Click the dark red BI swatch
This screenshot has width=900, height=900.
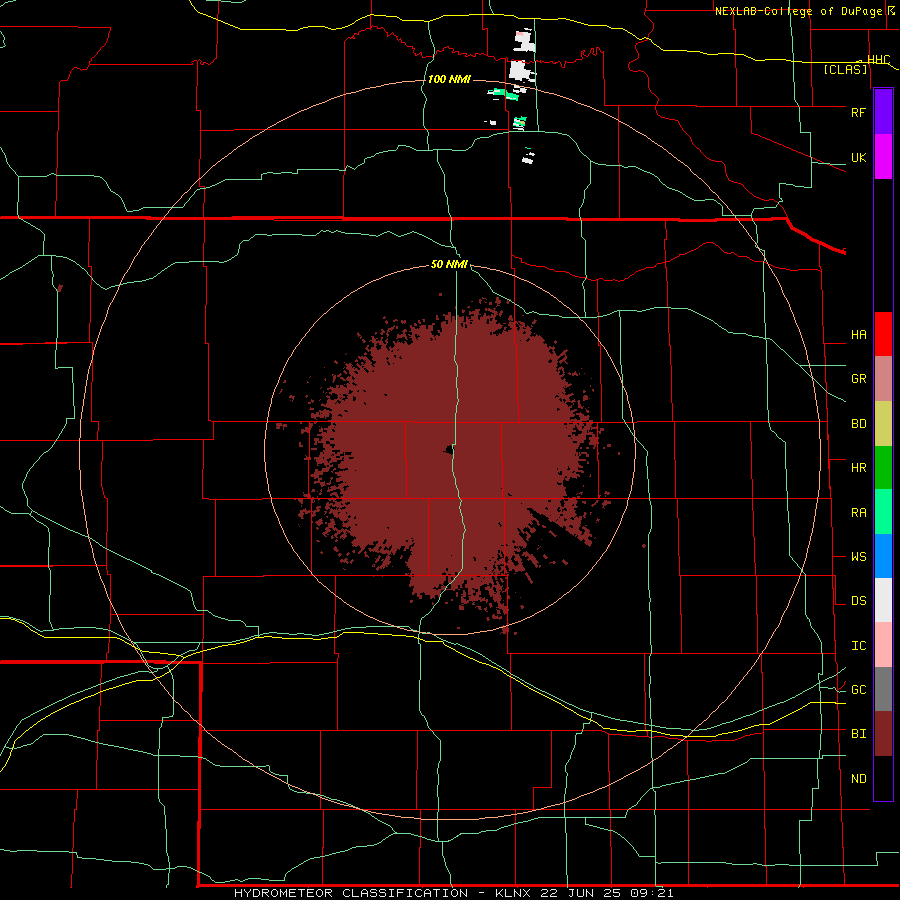coord(883,734)
